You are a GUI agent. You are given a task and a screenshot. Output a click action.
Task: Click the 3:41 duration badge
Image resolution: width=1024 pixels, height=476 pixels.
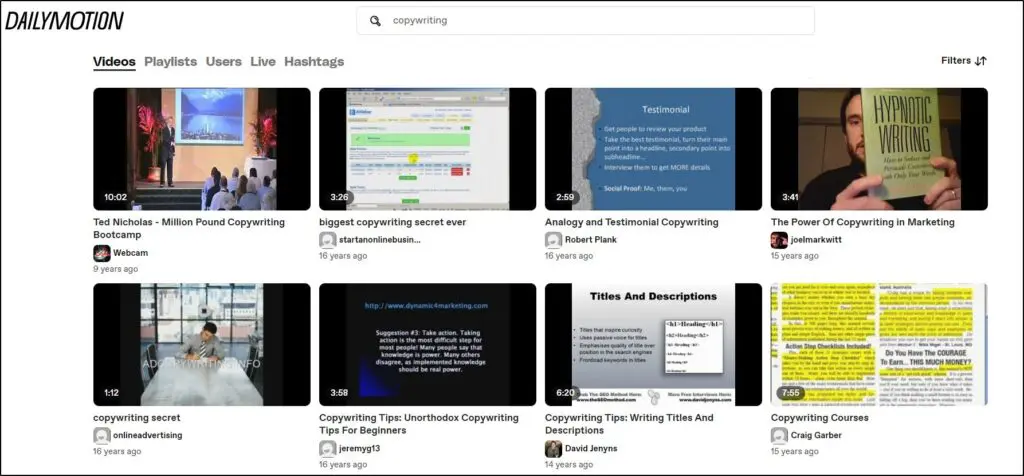pyautogui.click(x=791, y=197)
